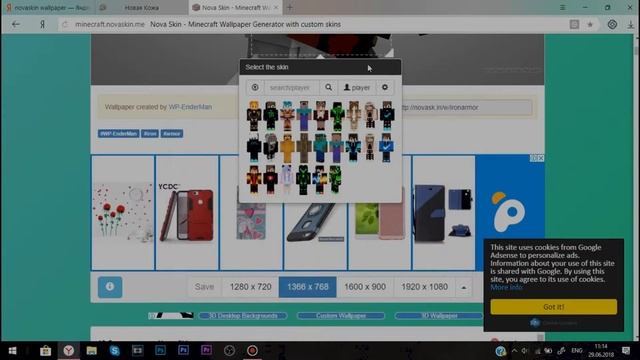Open the More info cookie link
This screenshot has height=360, width=640.
pyautogui.click(x=506, y=287)
